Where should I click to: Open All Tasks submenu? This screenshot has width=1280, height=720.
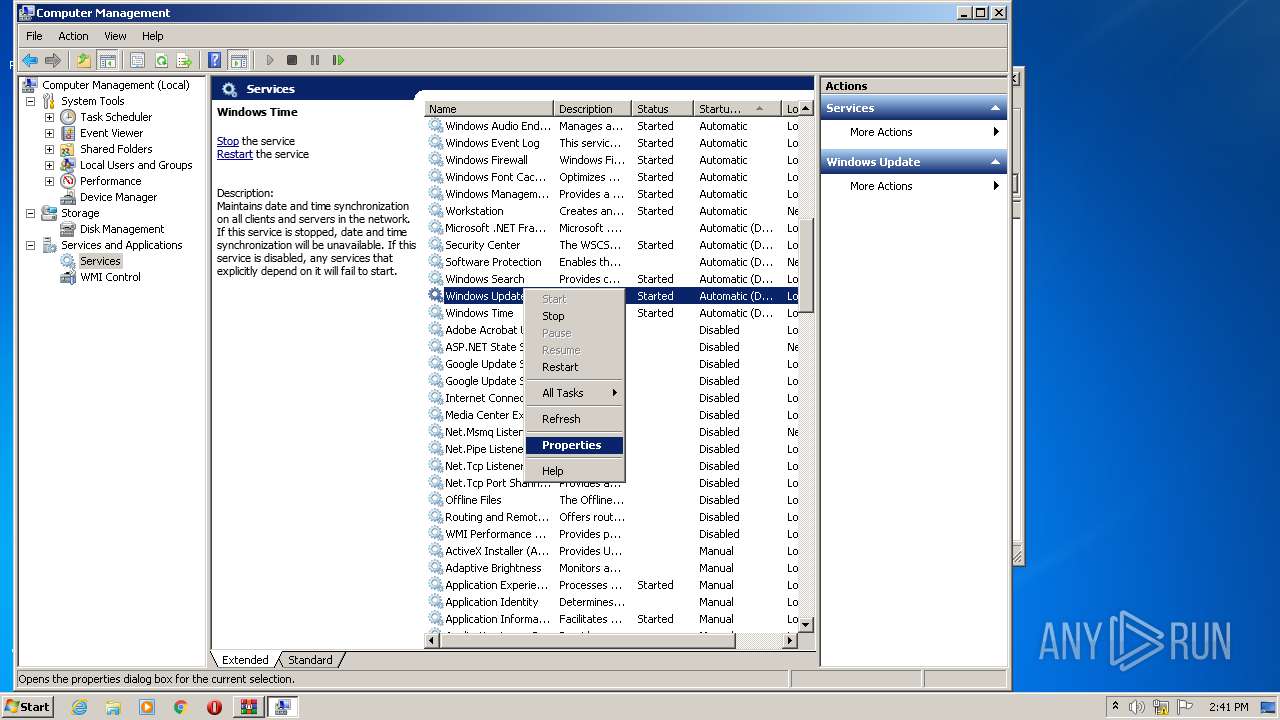[x=574, y=393]
